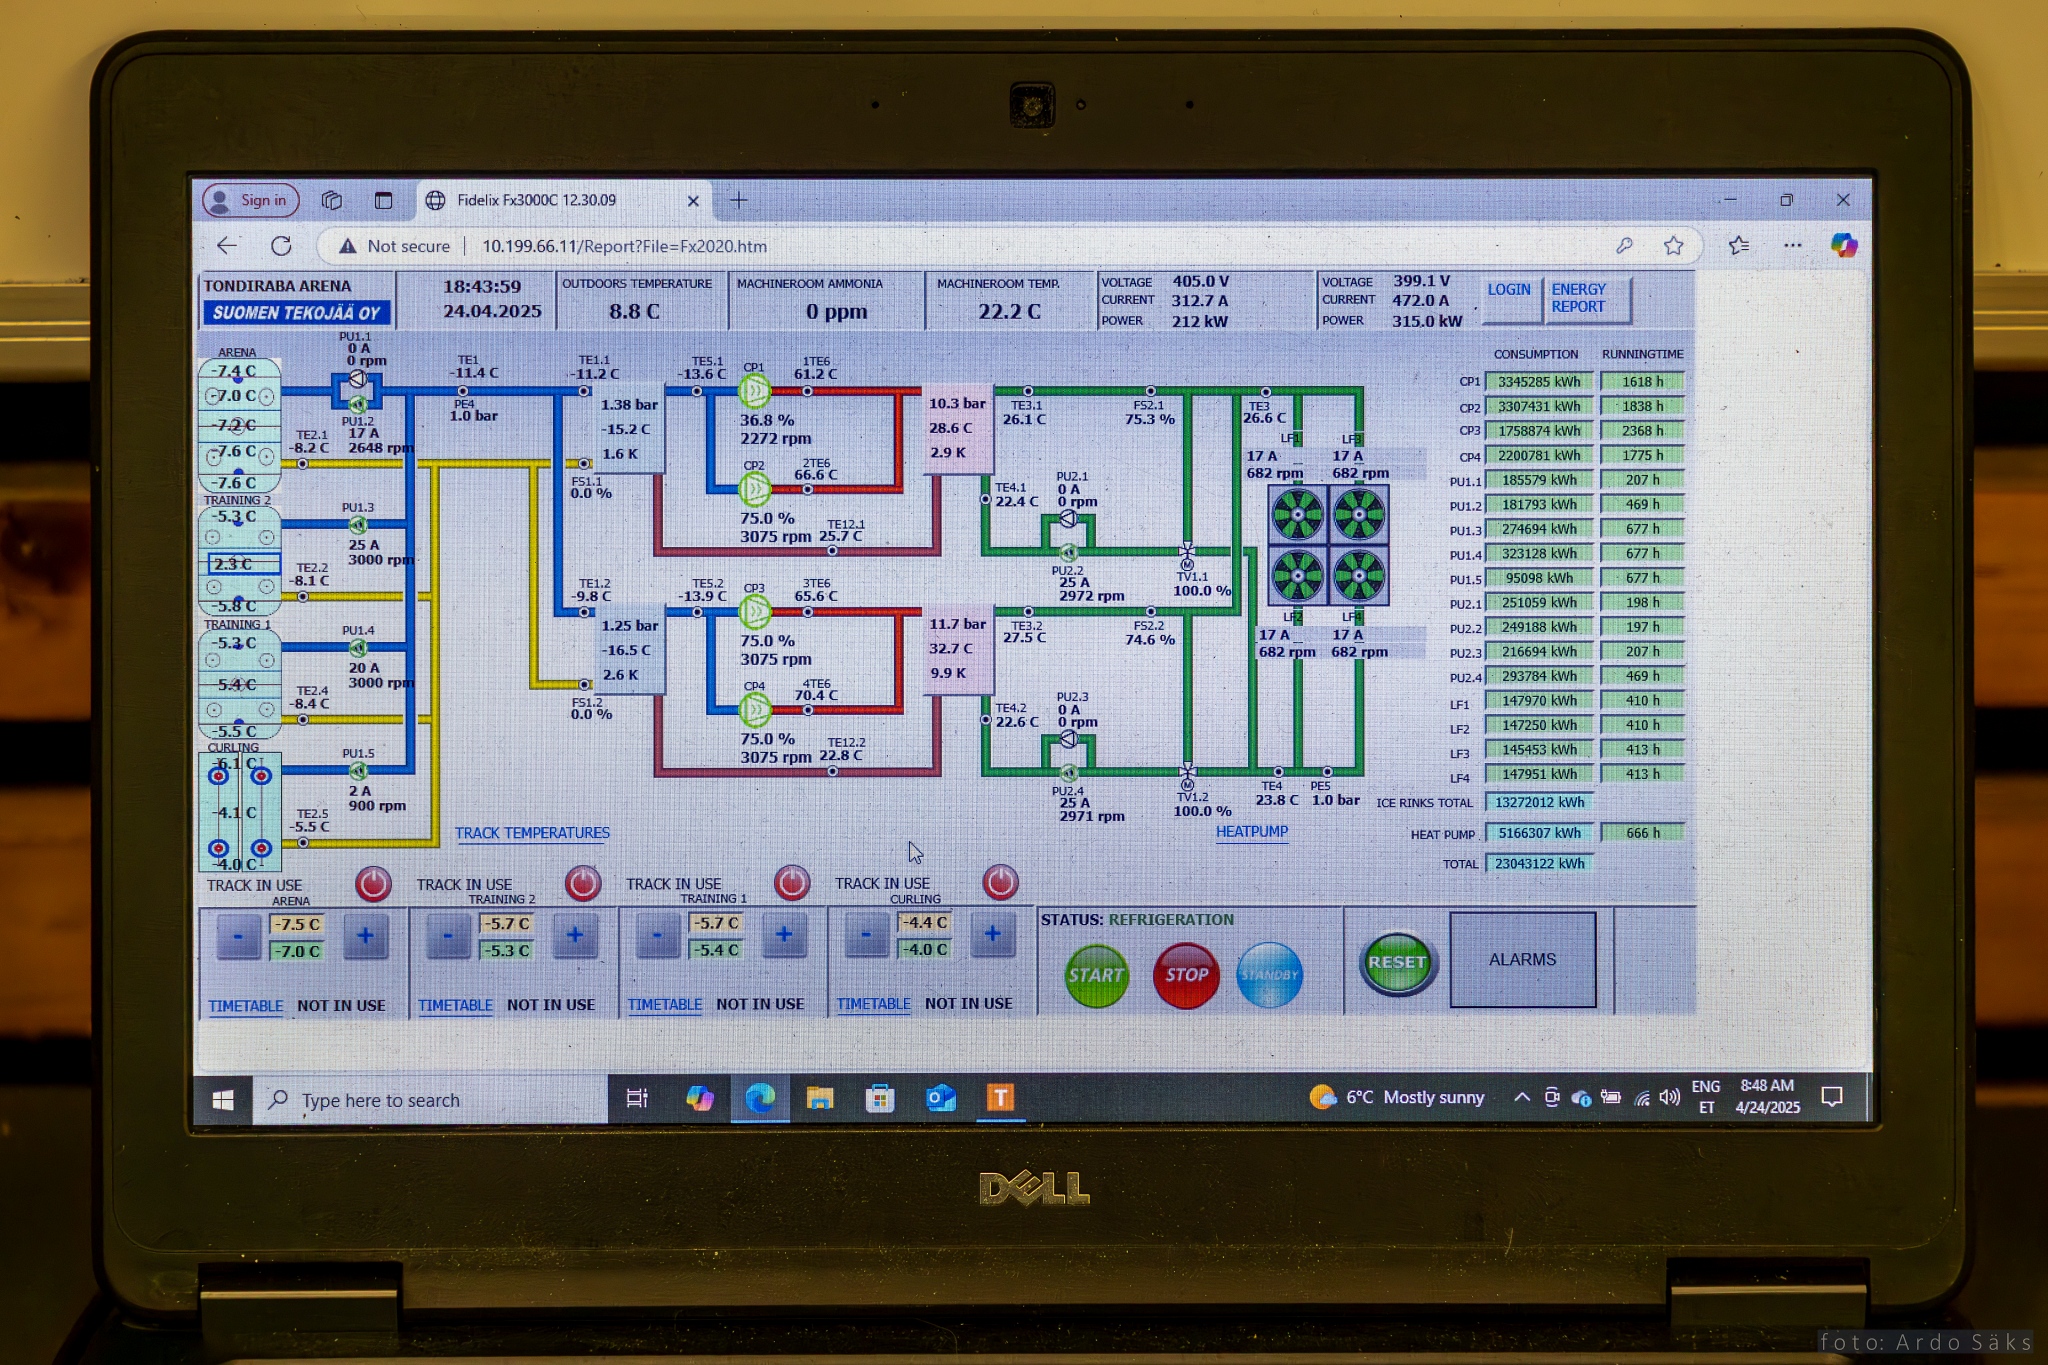The height and width of the screenshot is (1365, 2048).
Task: Toggle the Curling track in use power button
Action: coord(1000,882)
